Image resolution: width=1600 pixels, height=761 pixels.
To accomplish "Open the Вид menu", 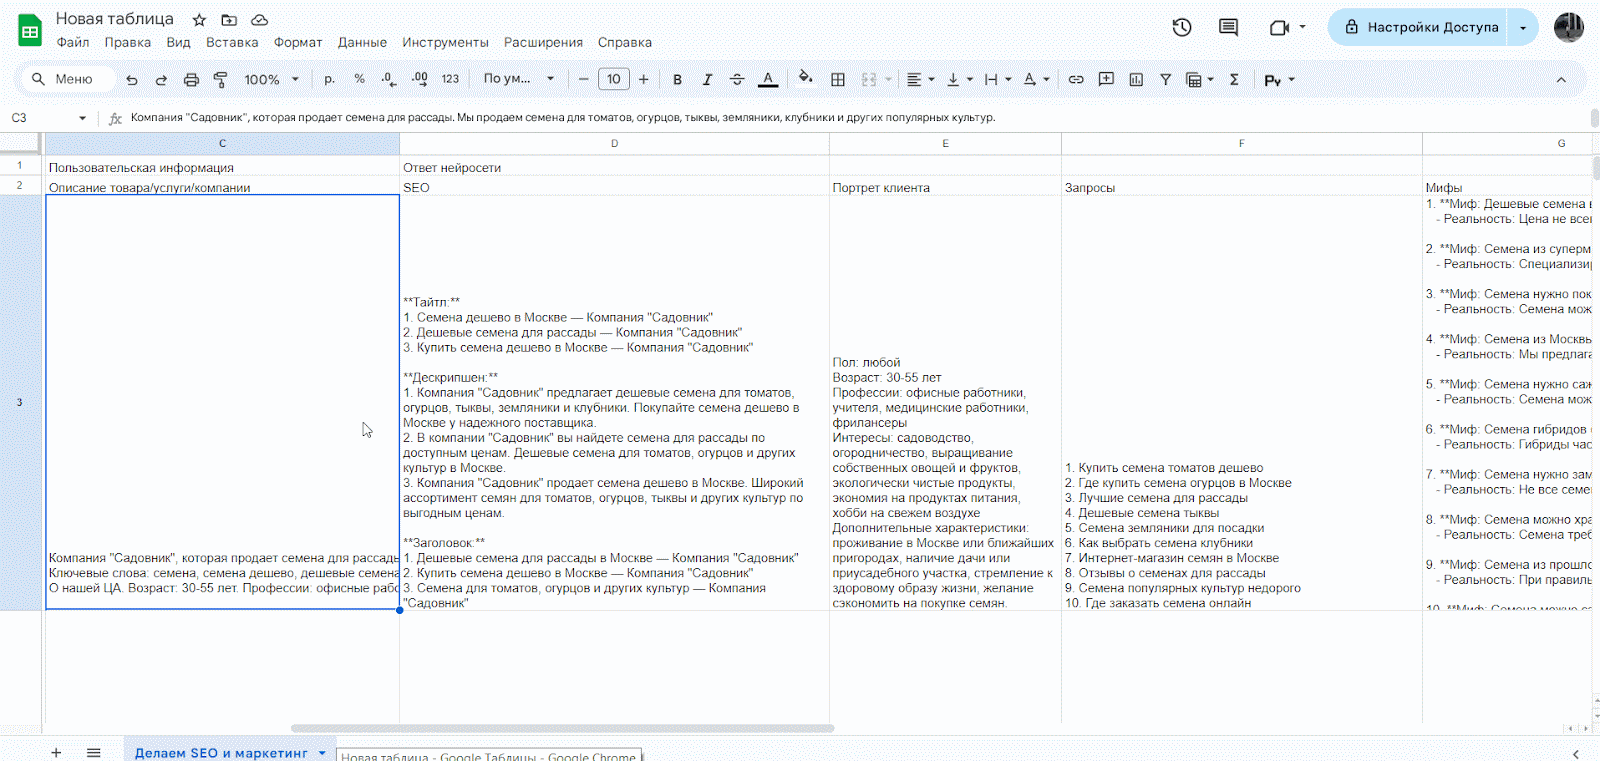I will tap(178, 43).
